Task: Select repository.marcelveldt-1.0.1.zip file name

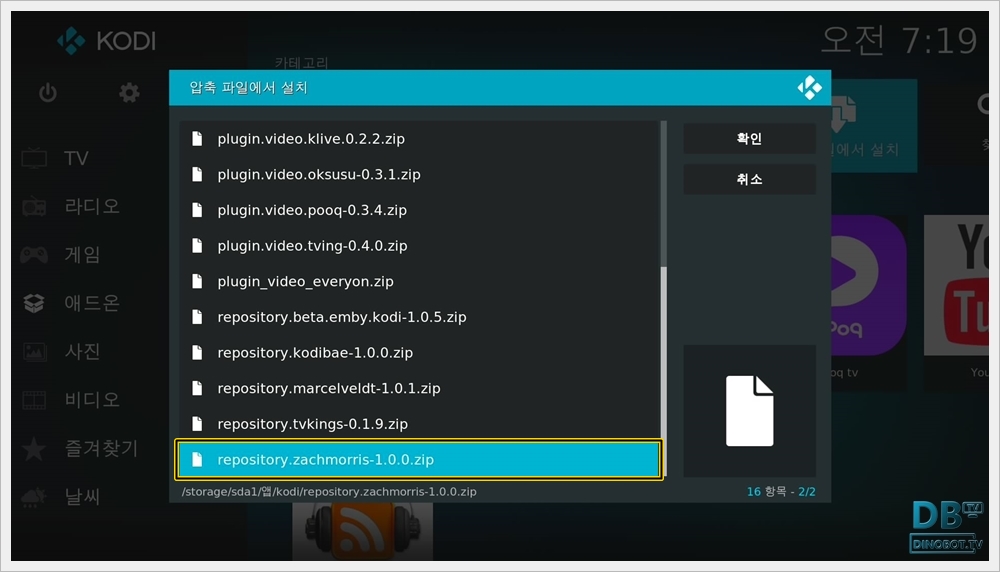Action: (x=329, y=389)
